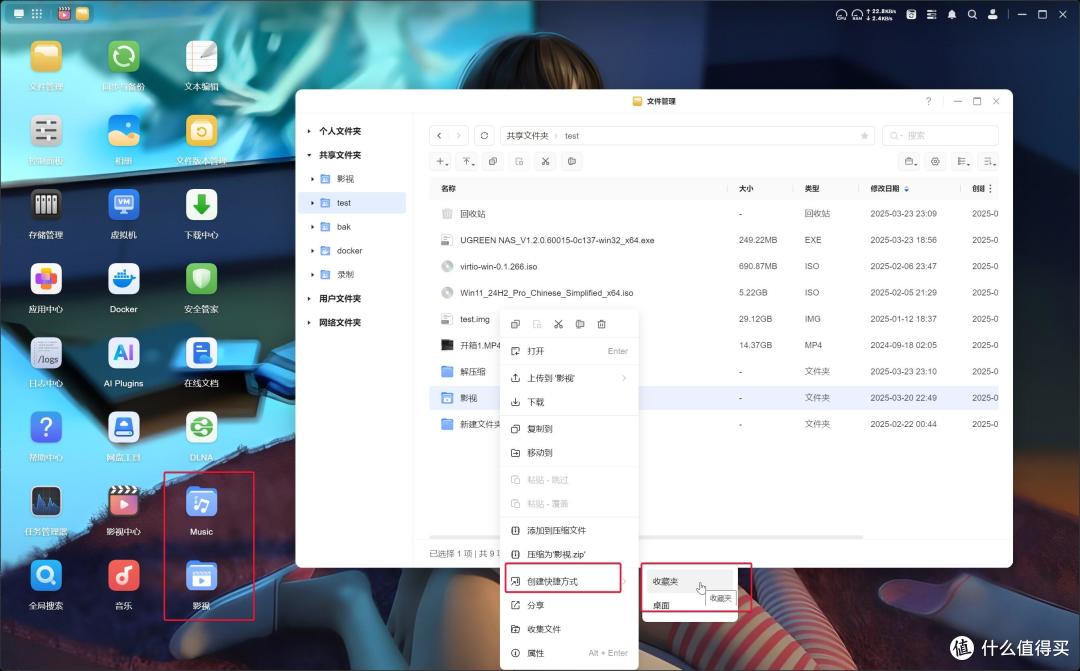Open the 音乐 desktop app
Viewport: 1080px width, 671px height.
[x=124, y=577]
